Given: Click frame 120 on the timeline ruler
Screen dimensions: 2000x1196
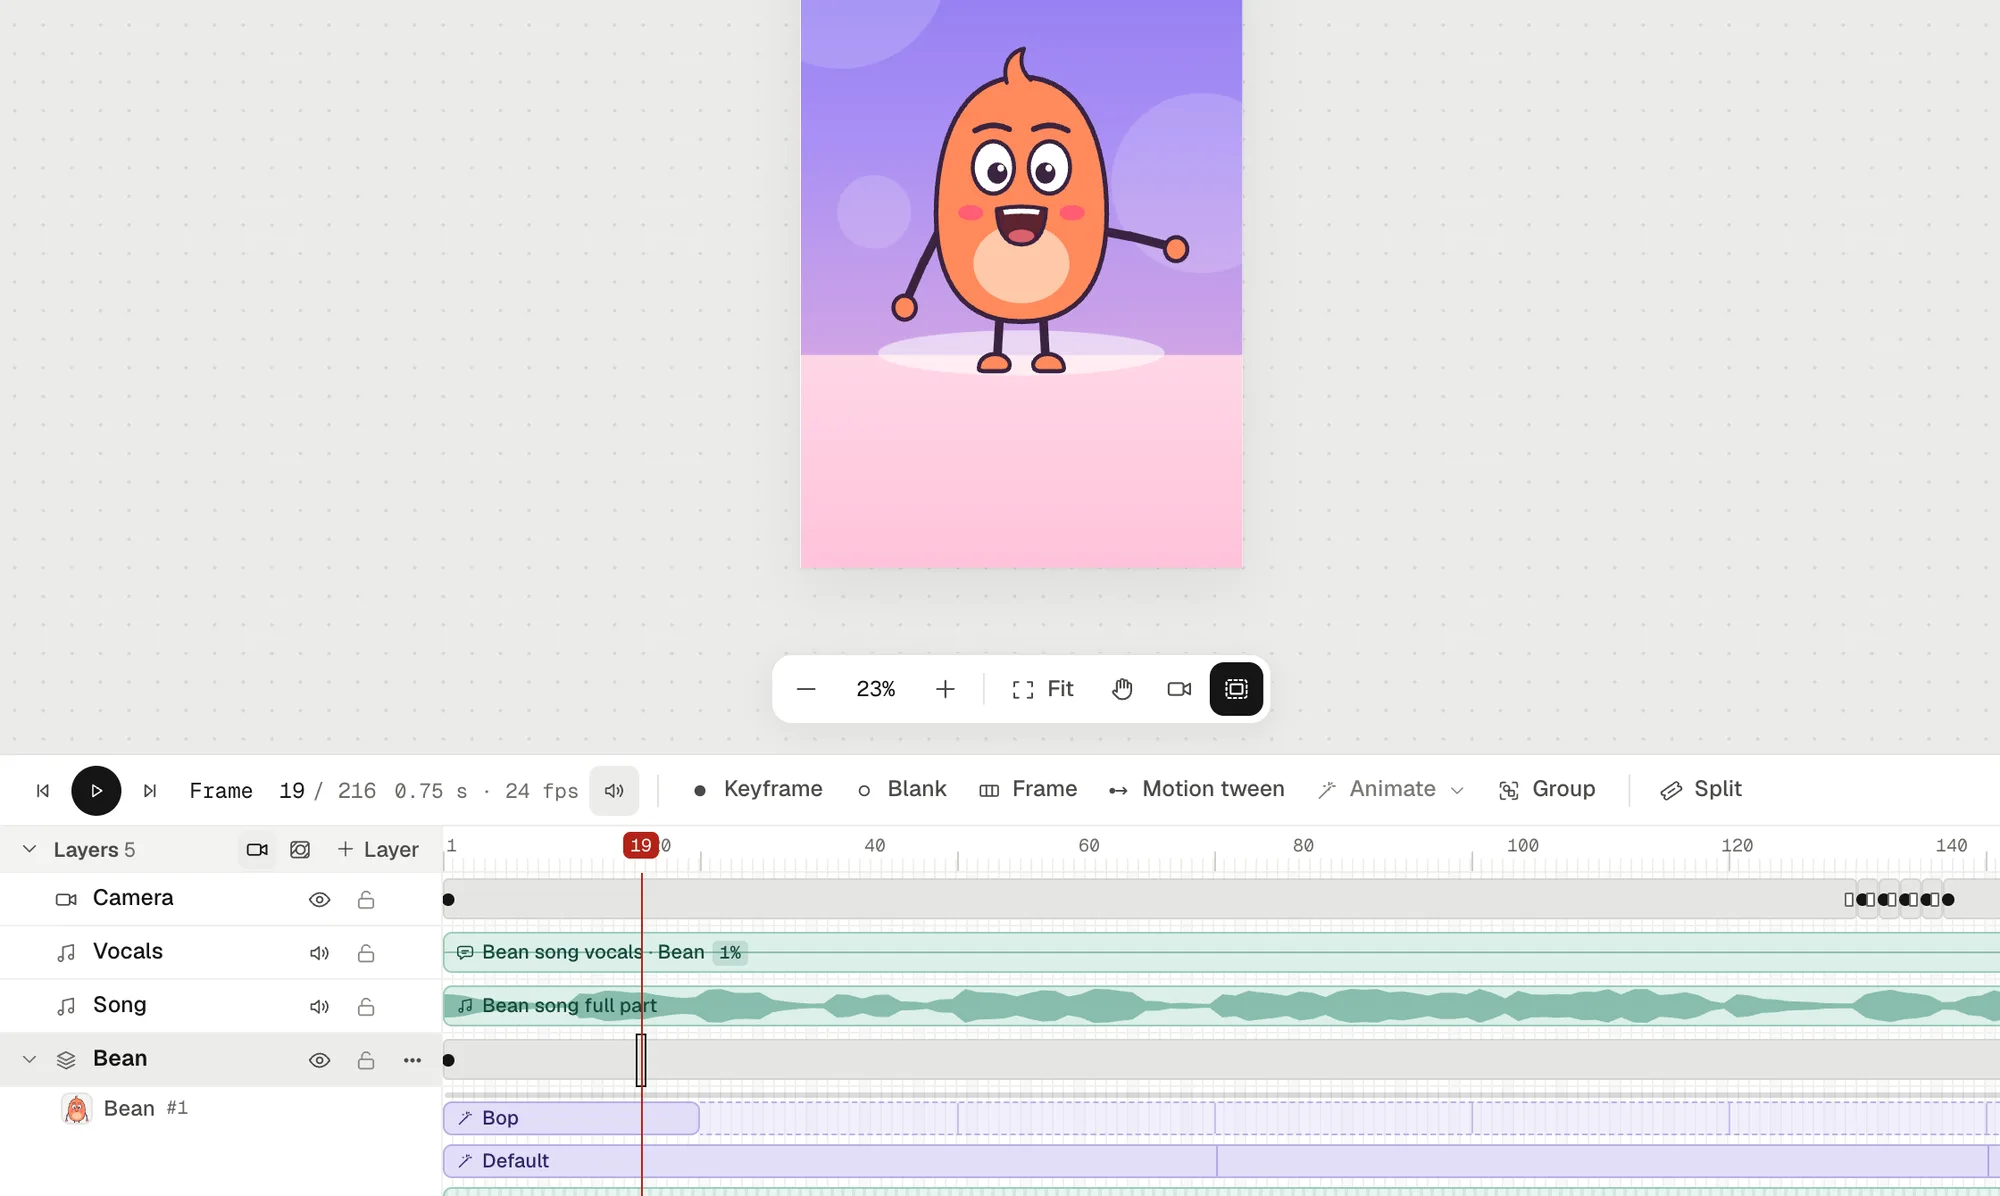Looking at the screenshot, I should (x=1737, y=846).
